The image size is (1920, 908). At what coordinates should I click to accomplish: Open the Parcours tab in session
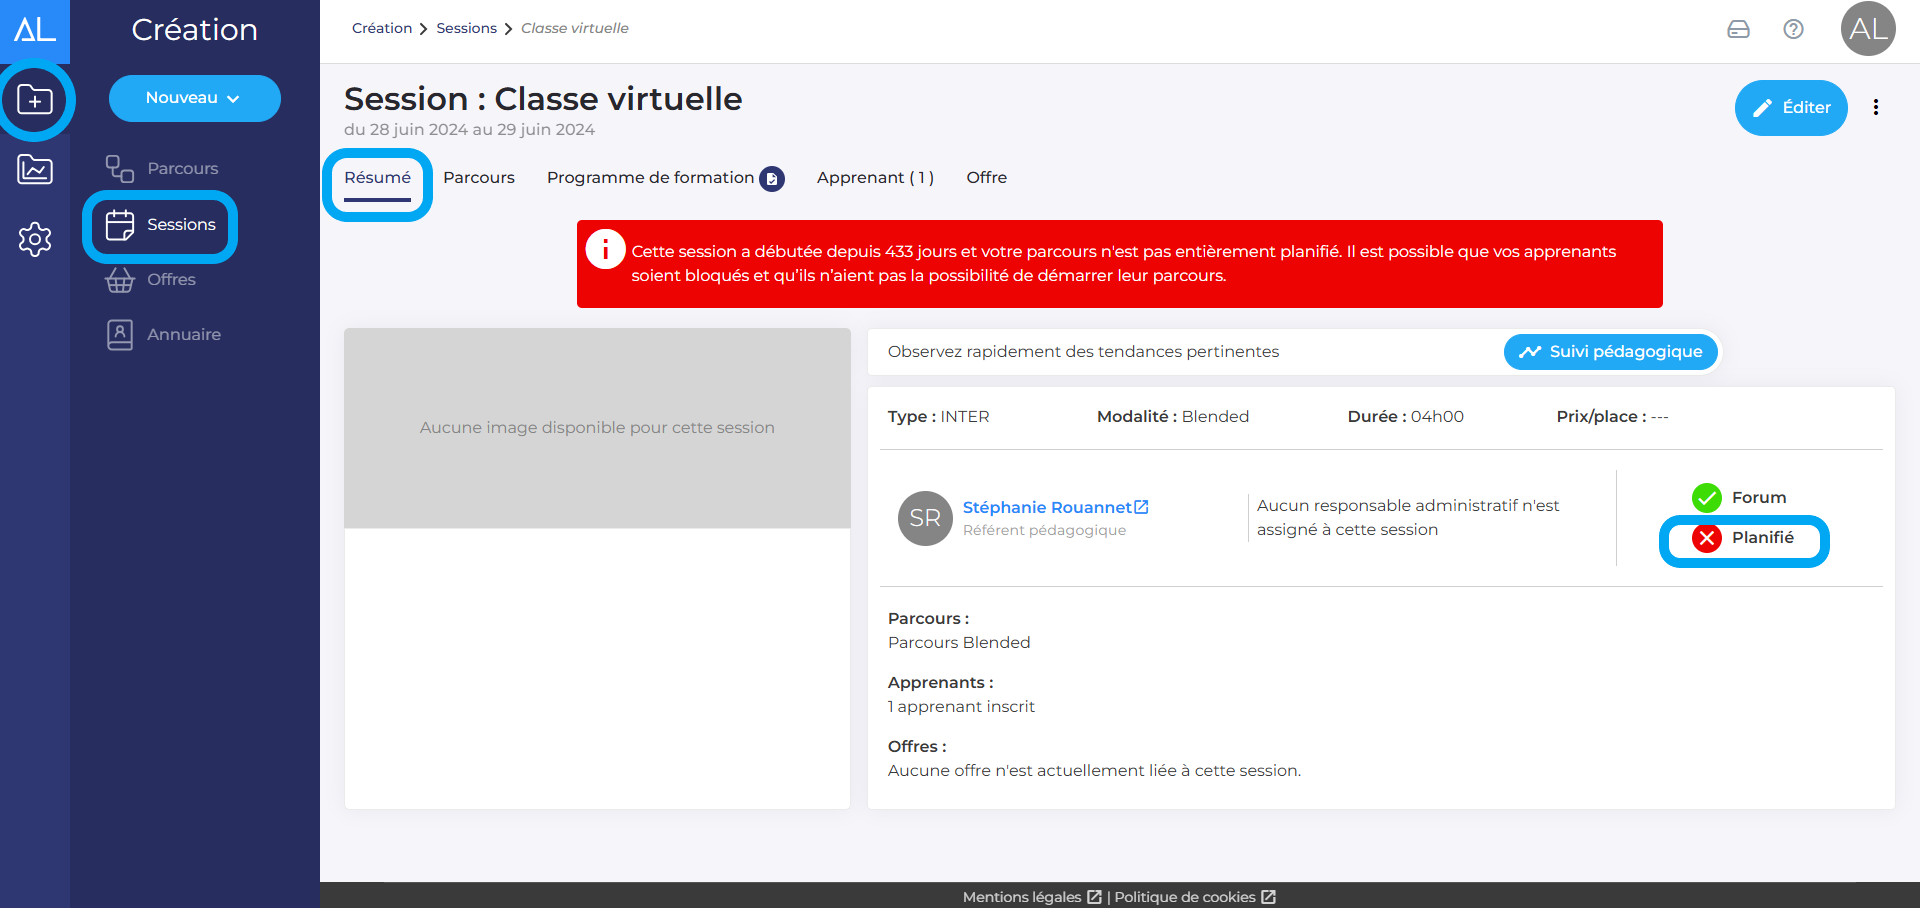tap(479, 178)
